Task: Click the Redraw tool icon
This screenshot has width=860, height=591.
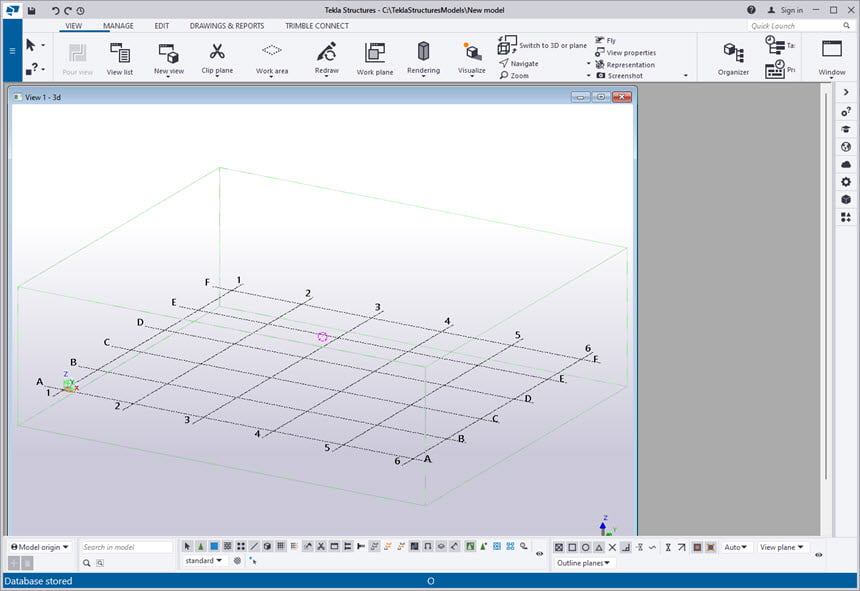Action: [327, 52]
